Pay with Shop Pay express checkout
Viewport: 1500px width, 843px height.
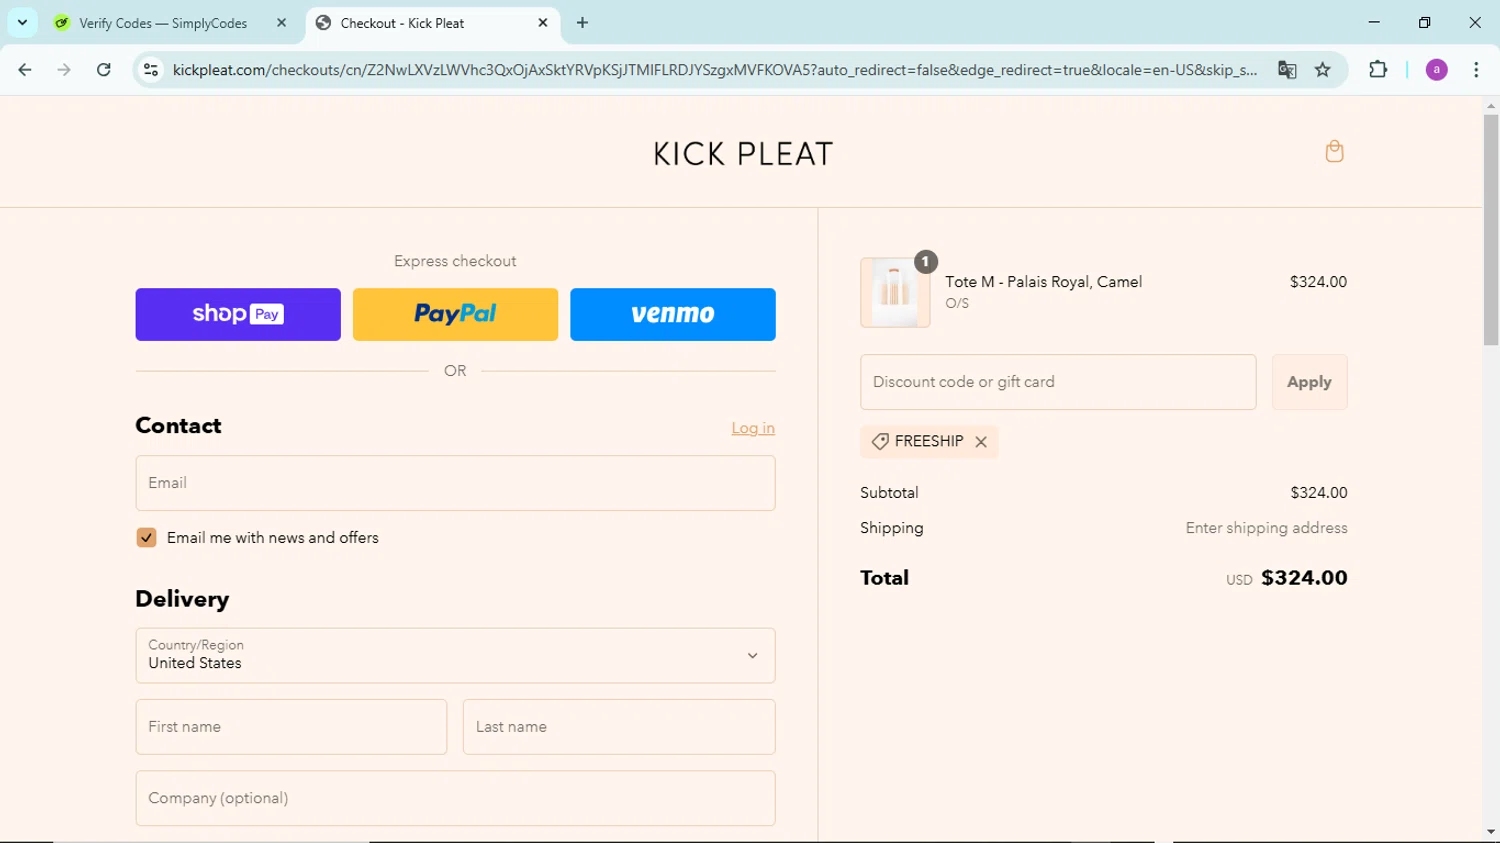pos(238,315)
